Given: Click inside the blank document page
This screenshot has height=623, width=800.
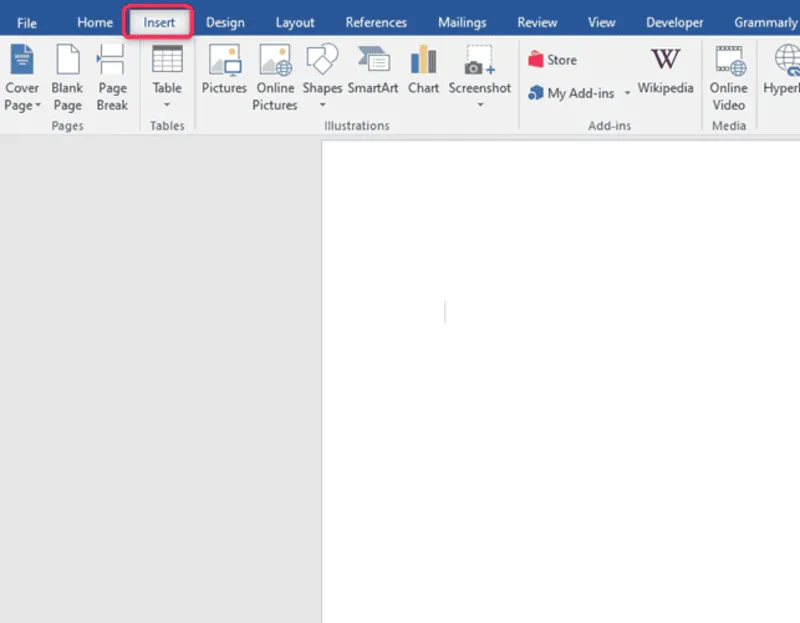Looking at the screenshot, I should click(561, 382).
